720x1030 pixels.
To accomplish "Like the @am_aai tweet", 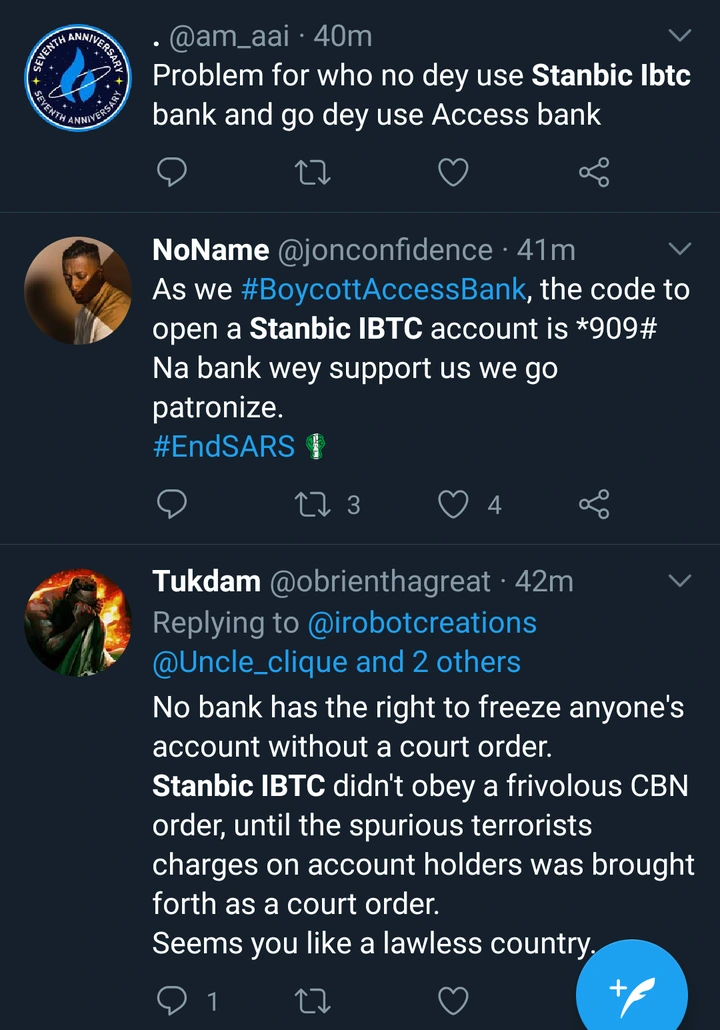I will pyautogui.click(x=454, y=173).
